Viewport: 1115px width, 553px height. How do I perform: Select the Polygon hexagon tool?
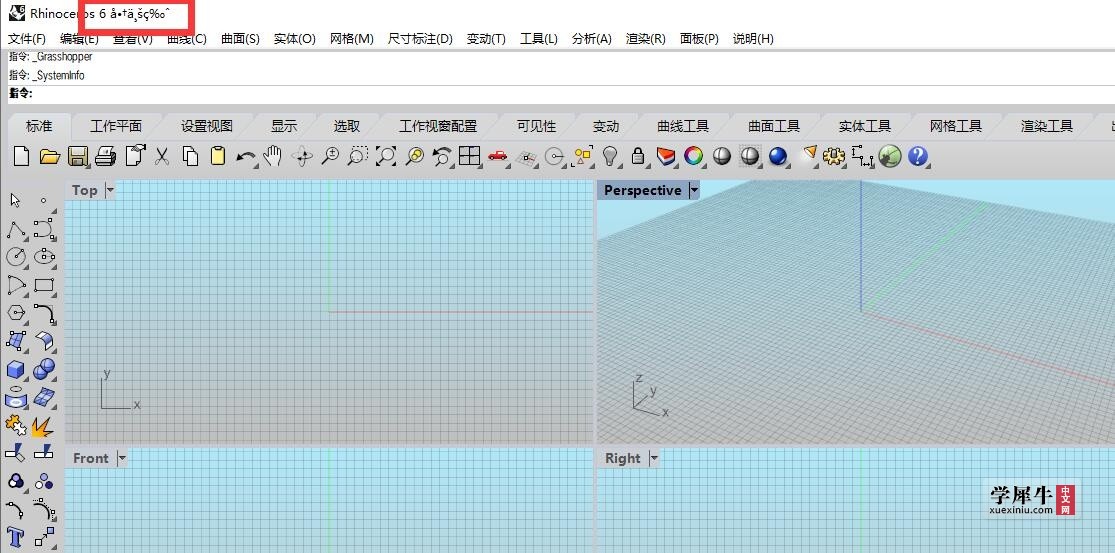click(16, 313)
